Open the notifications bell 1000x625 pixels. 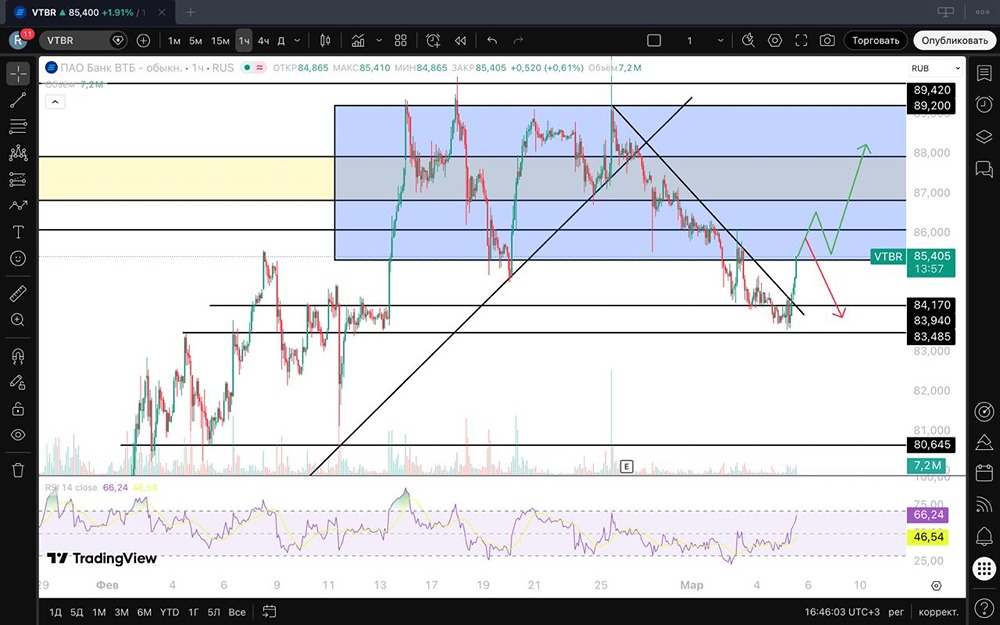coord(984,536)
